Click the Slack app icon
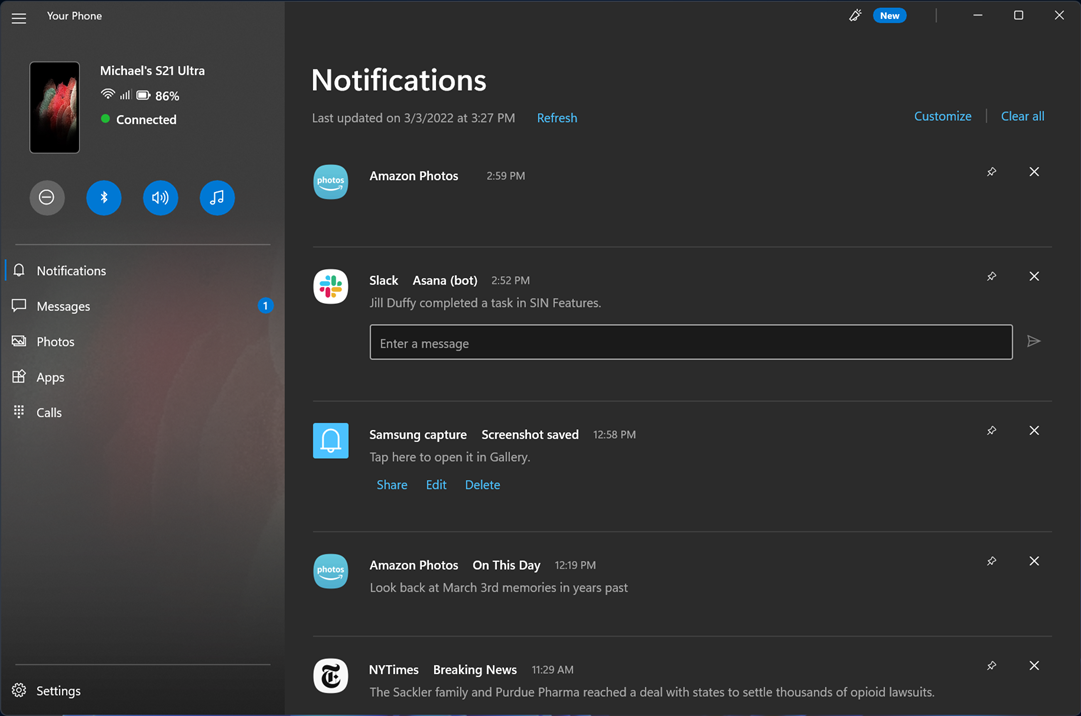Image resolution: width=1081 pixels, height=716 pixels. (x=331, y=287)
